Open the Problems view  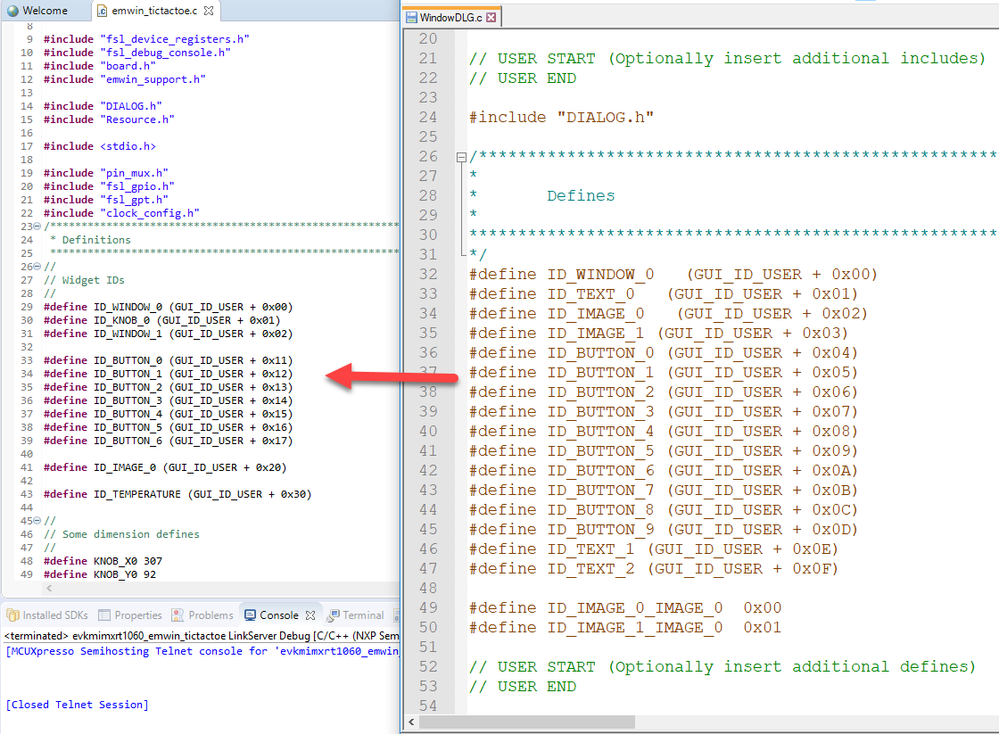click(202, 615)
